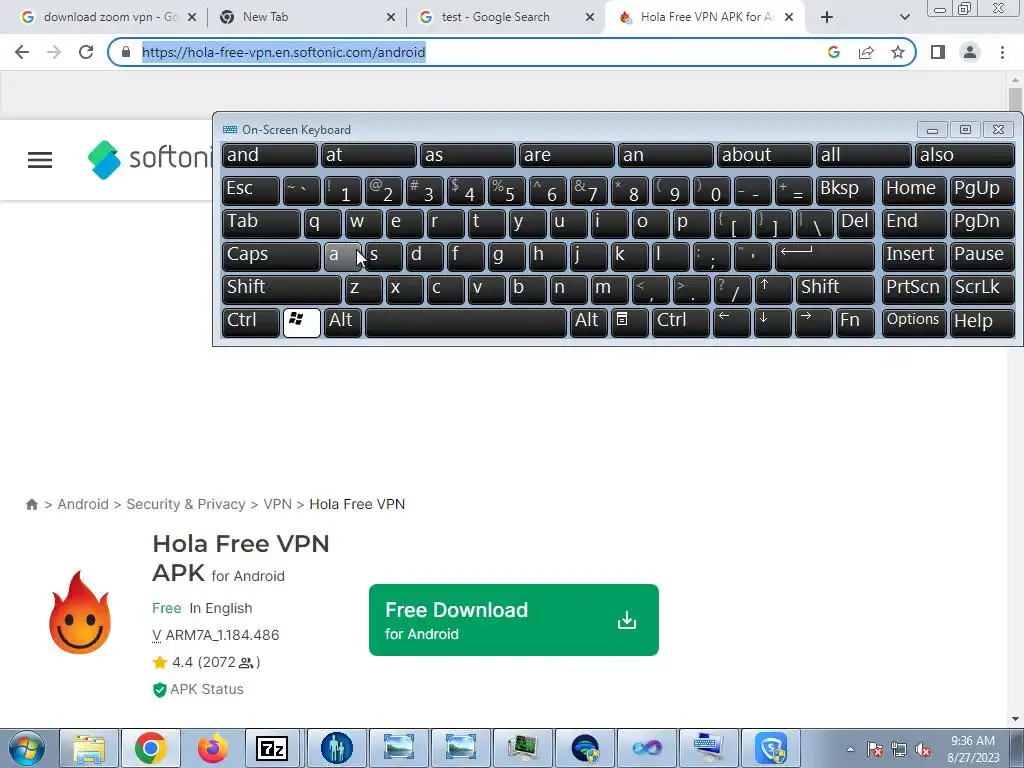Click the Hola flame app icon

coord(80,613)
